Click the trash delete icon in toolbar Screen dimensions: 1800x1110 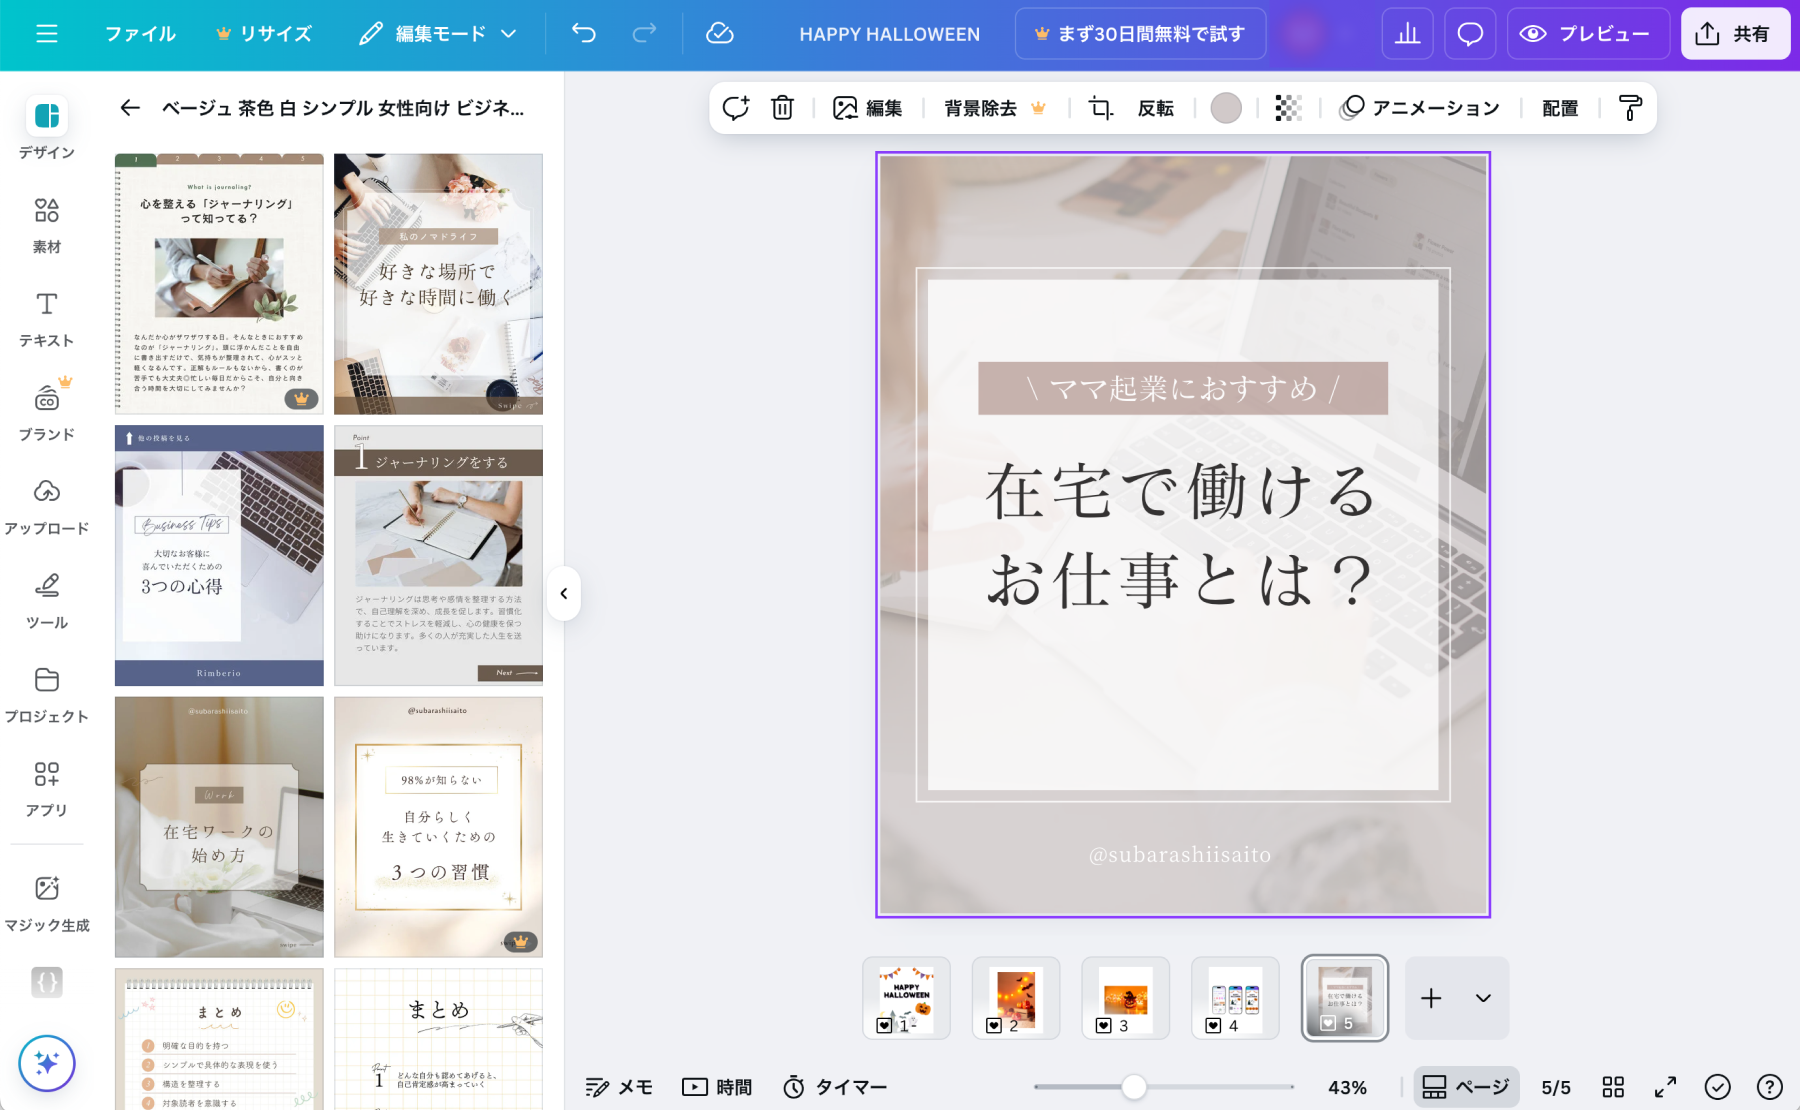782,108
